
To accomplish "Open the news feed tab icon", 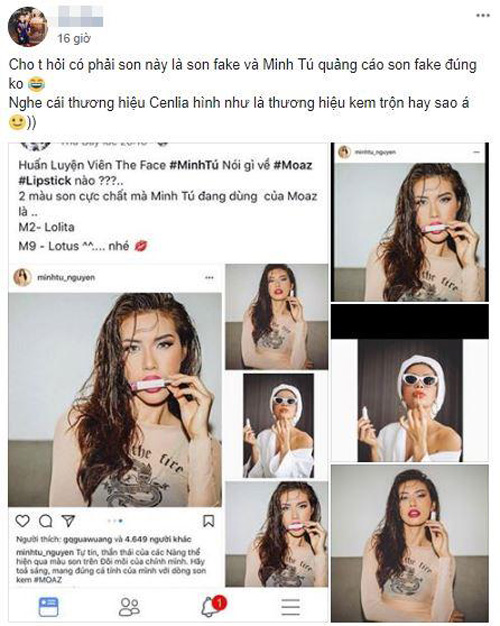I will (x=48, y=607).
